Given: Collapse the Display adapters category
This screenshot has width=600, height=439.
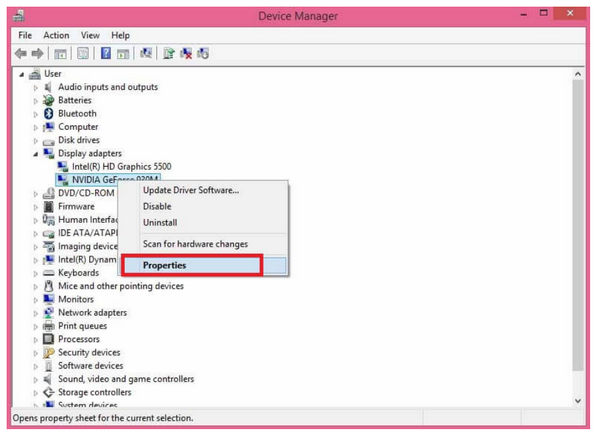Looking at the screenshot, I should (36, 154).
